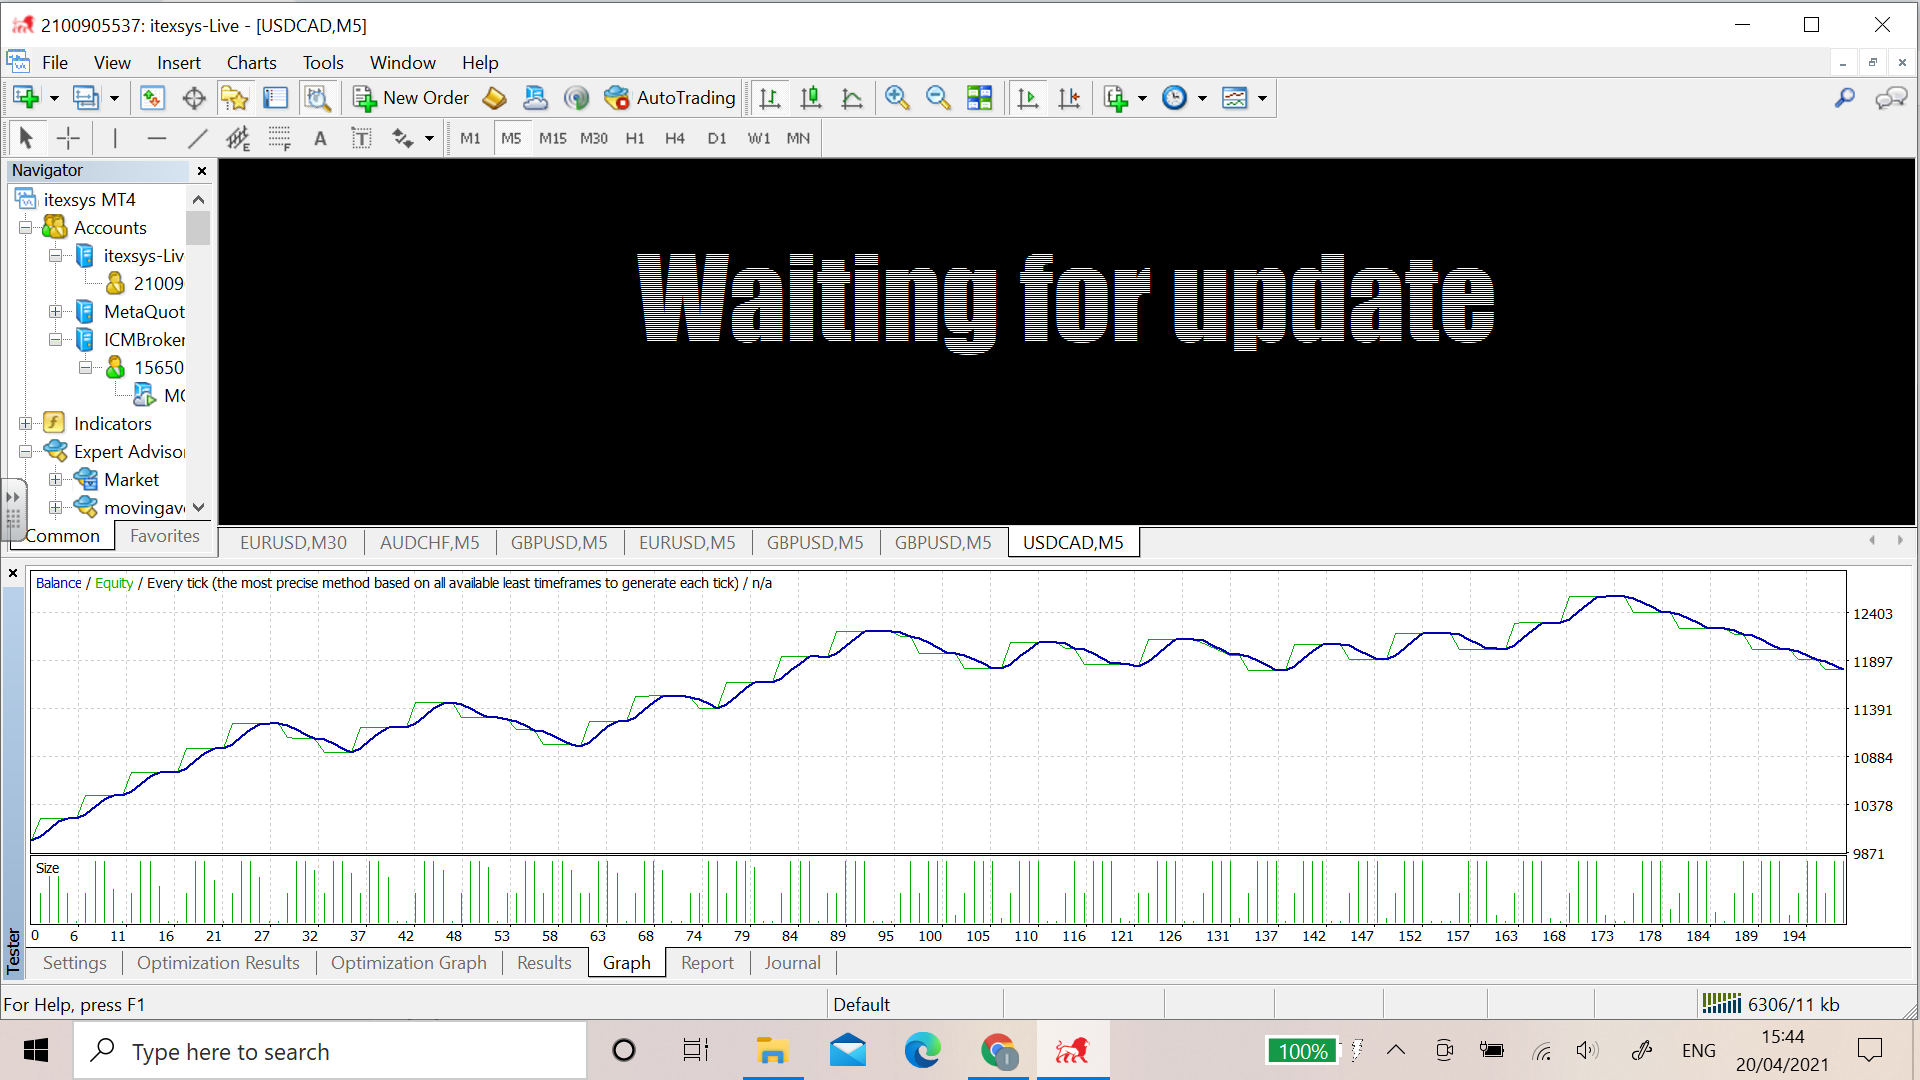Tile windows with the grid icon

tap(980, 98)
